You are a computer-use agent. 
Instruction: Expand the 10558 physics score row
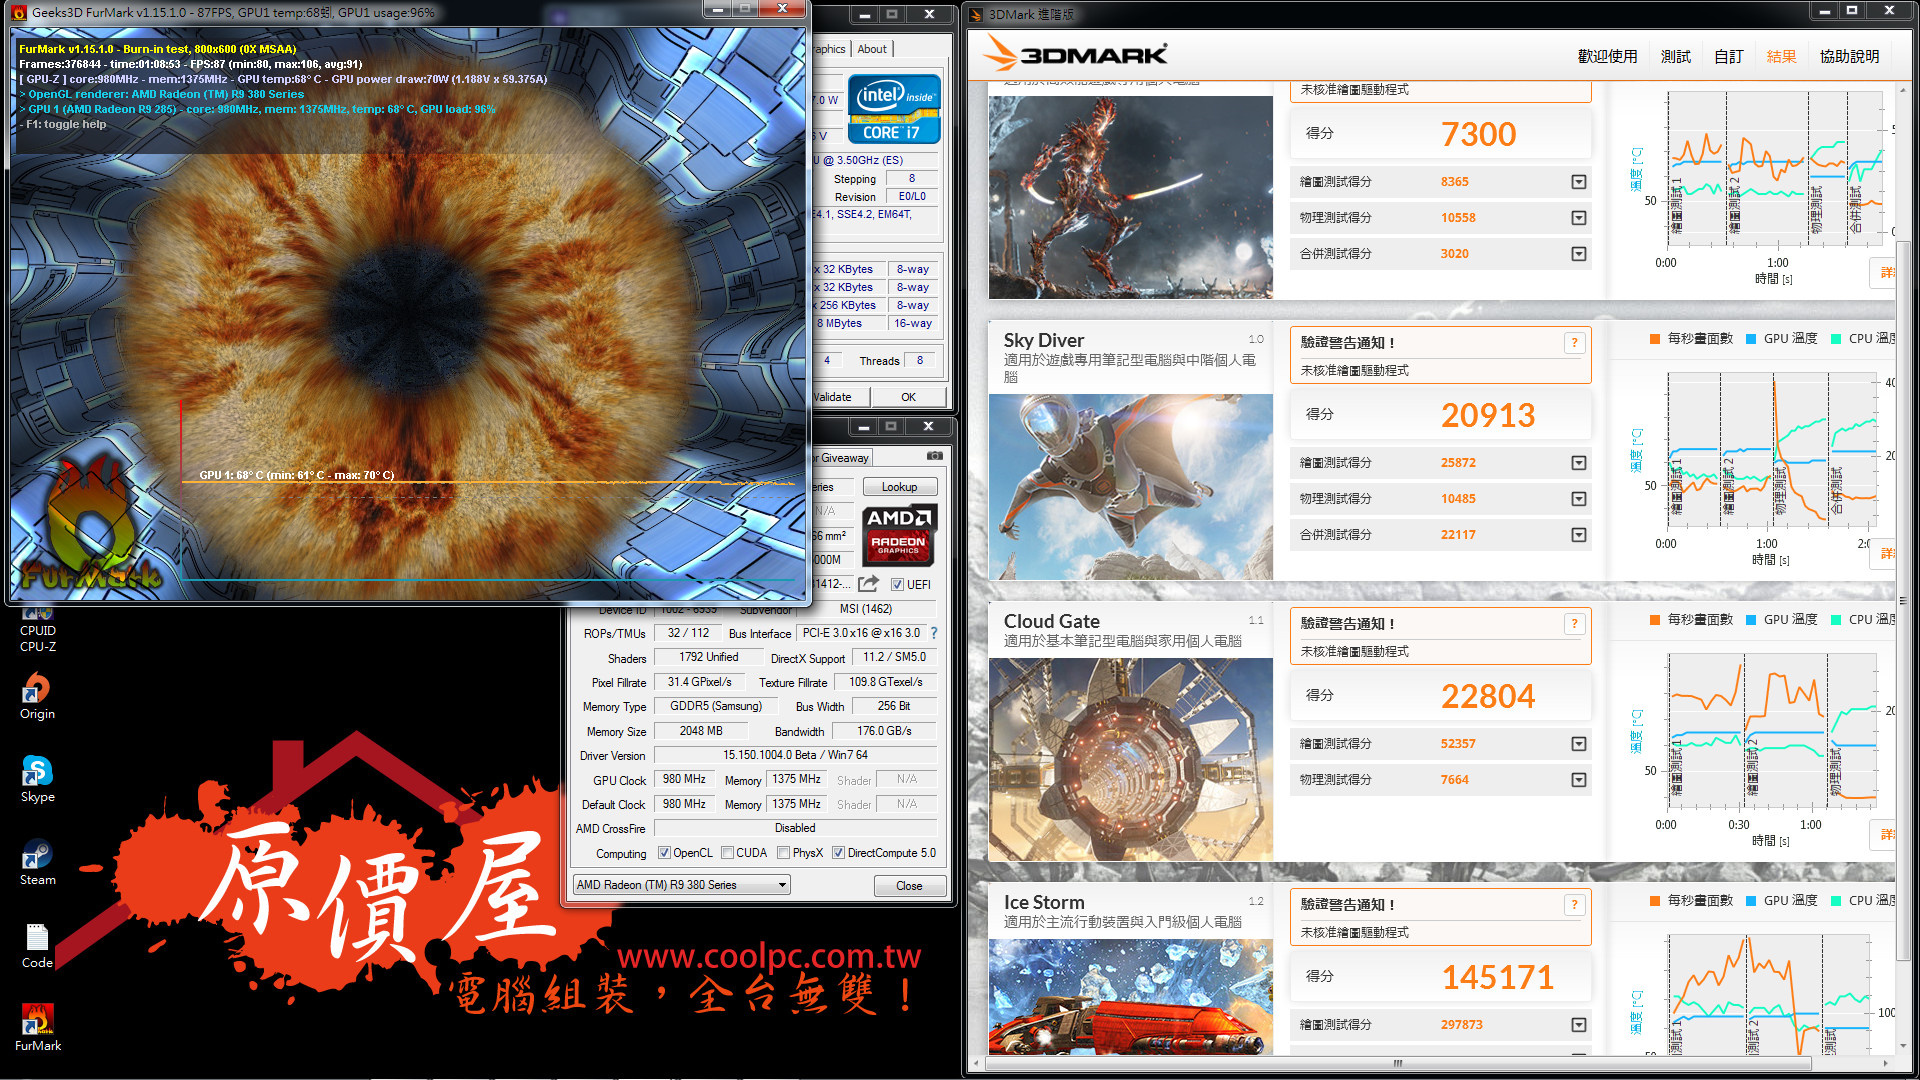(x=1579, y=218)
